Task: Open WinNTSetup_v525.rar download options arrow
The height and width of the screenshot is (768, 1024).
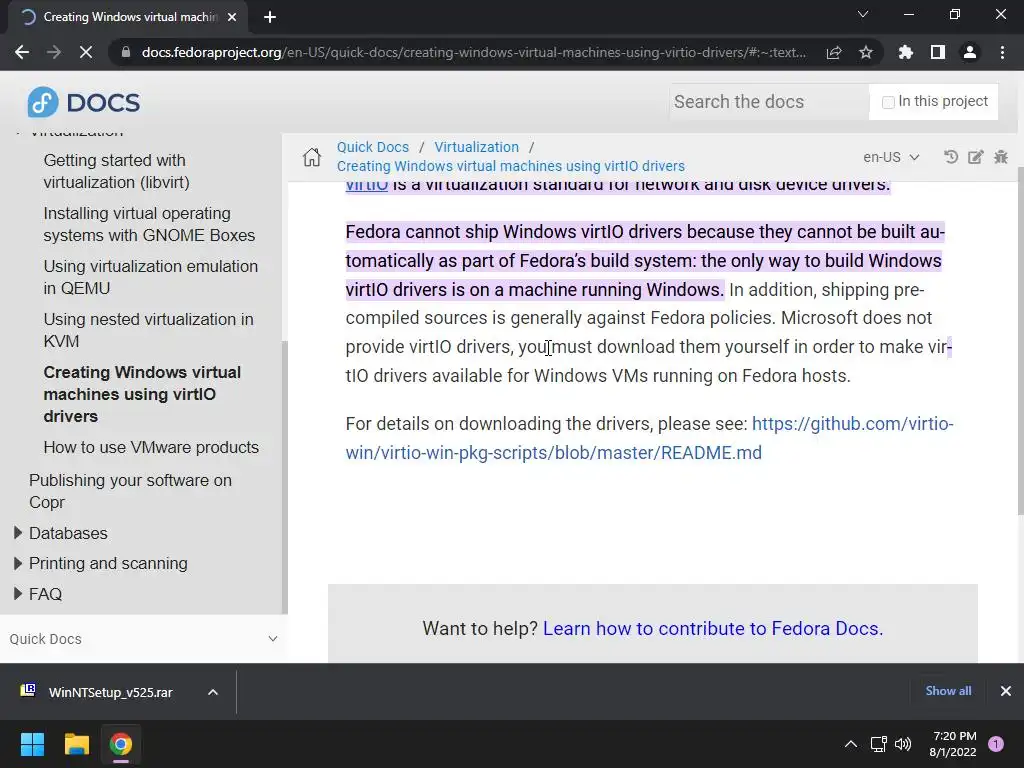Action: pos(213,692)
